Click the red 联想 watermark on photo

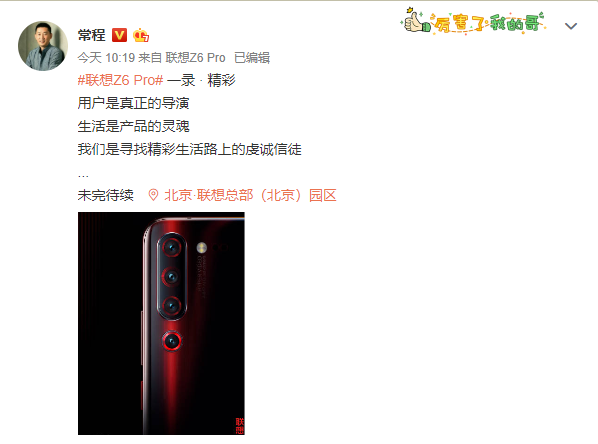pyautogui.click(x=240, y=426)
